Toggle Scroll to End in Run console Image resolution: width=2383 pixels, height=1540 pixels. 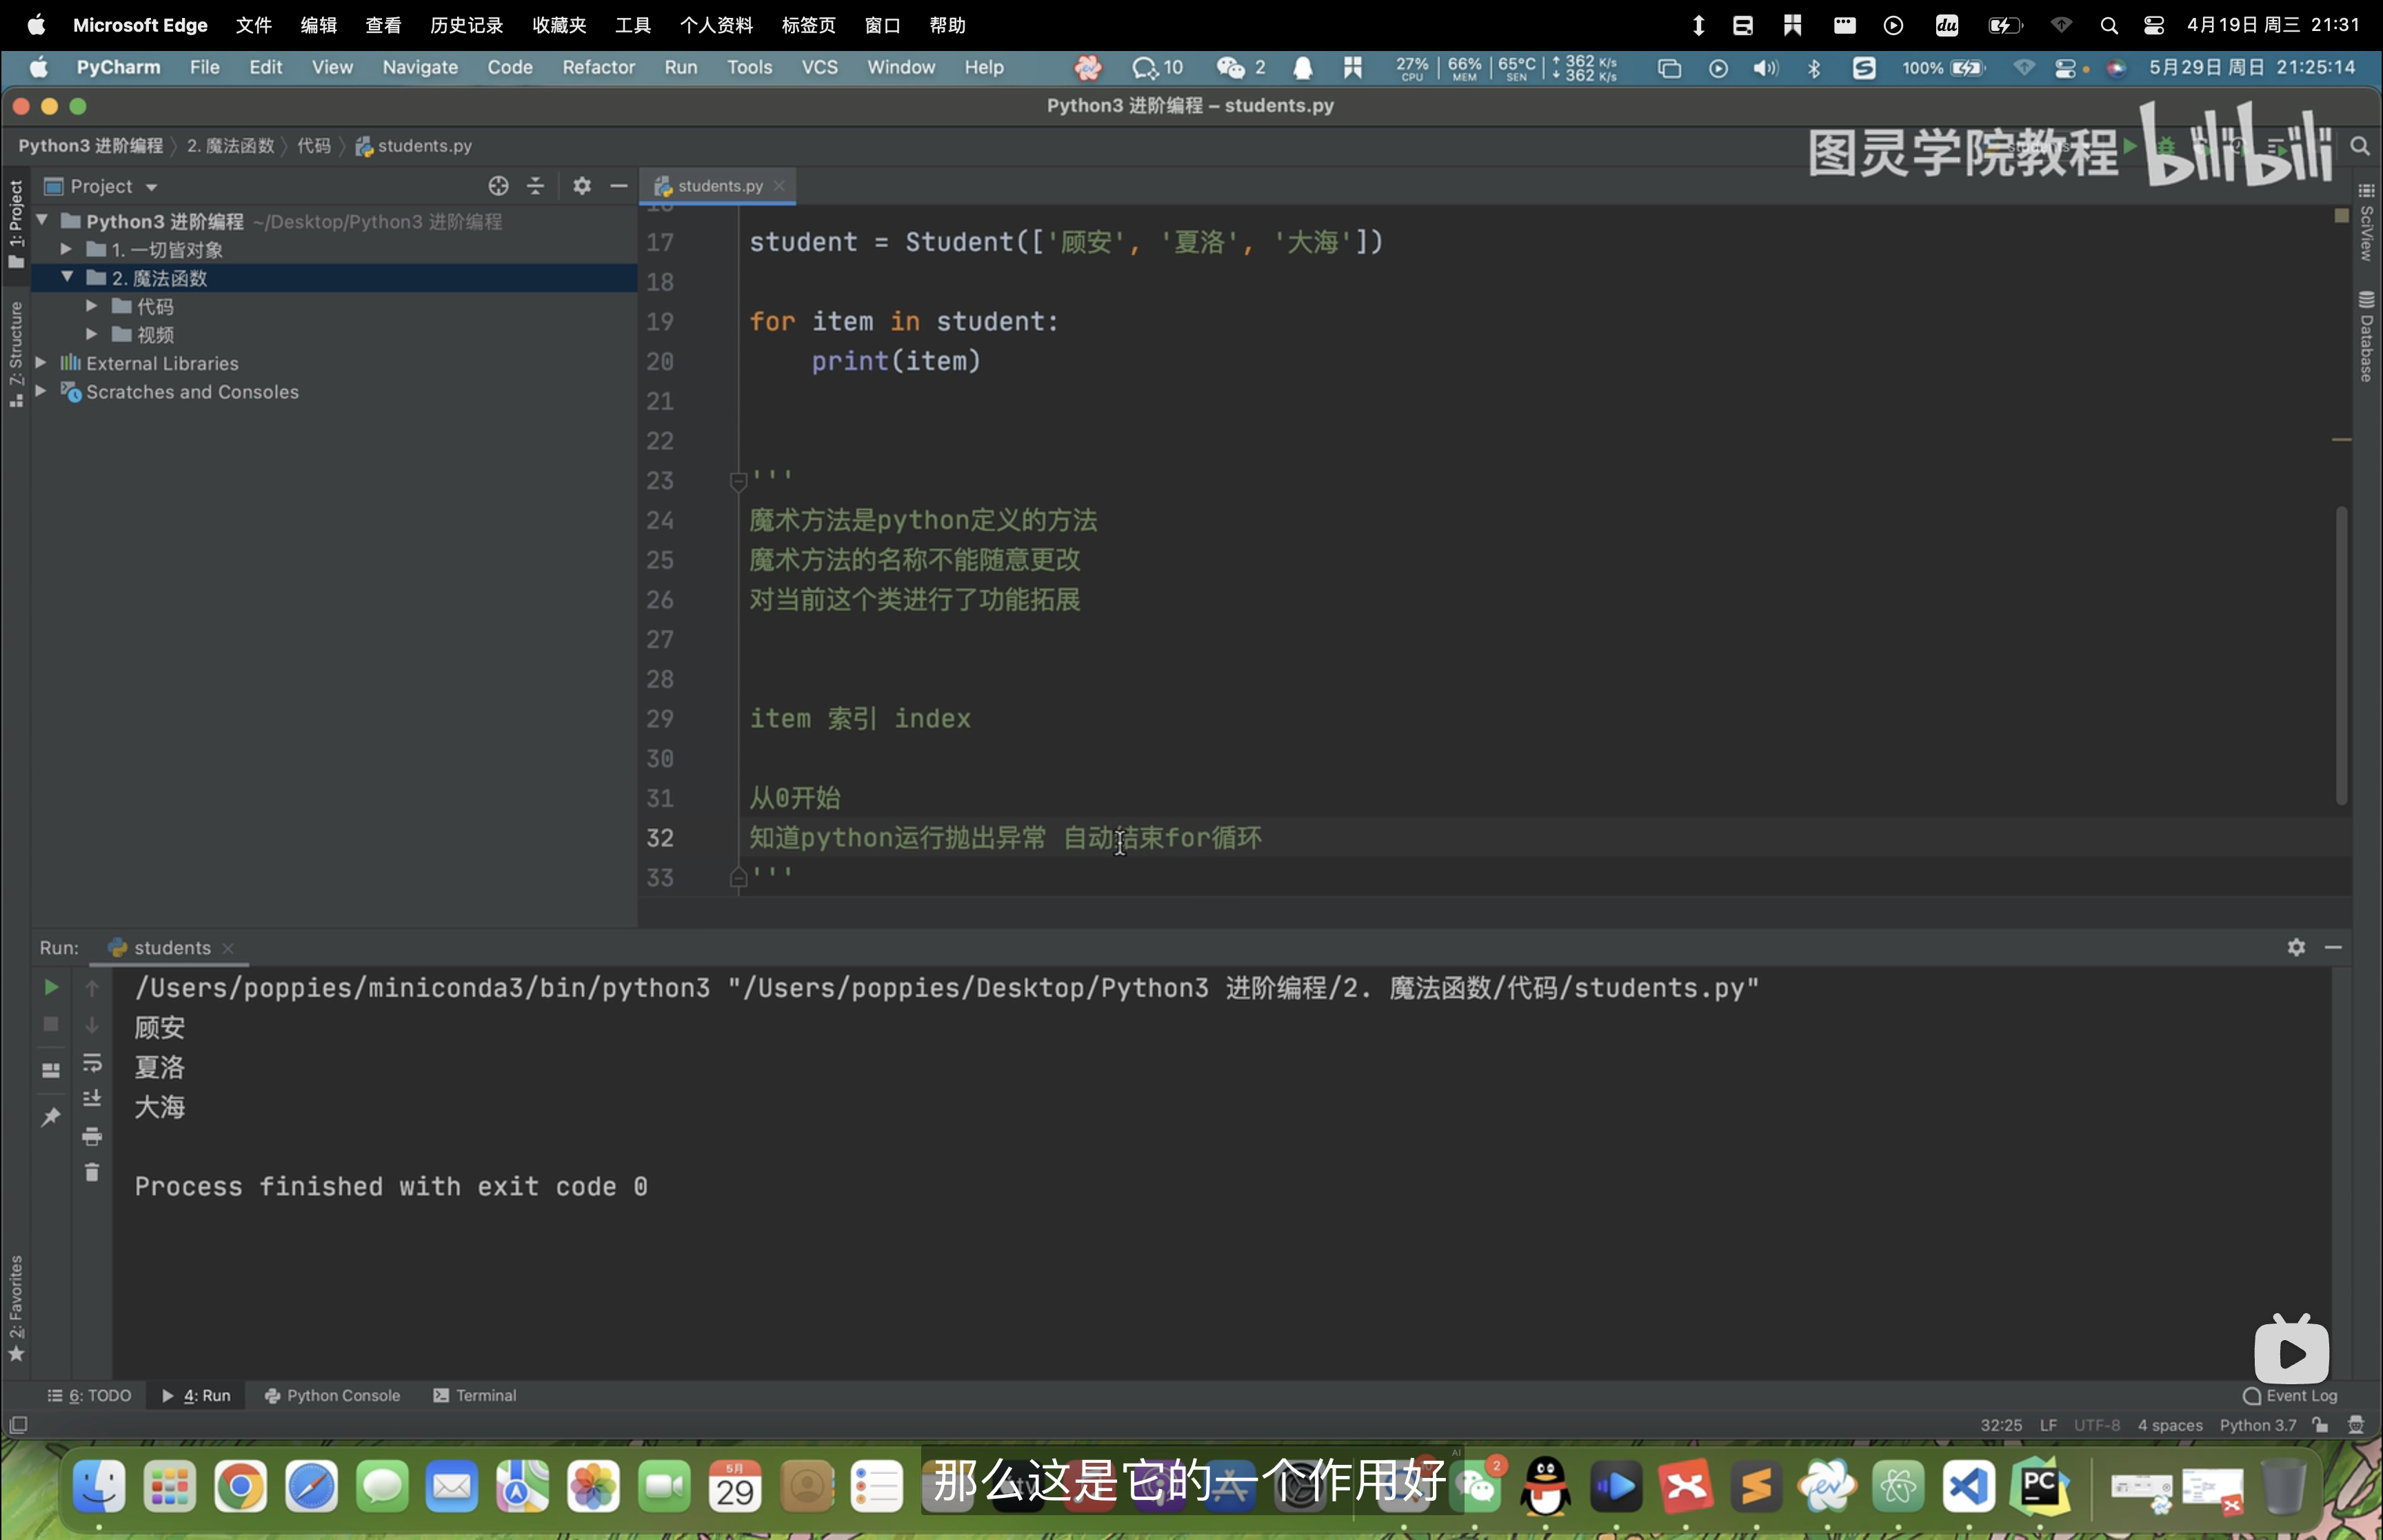(92, 1098)
